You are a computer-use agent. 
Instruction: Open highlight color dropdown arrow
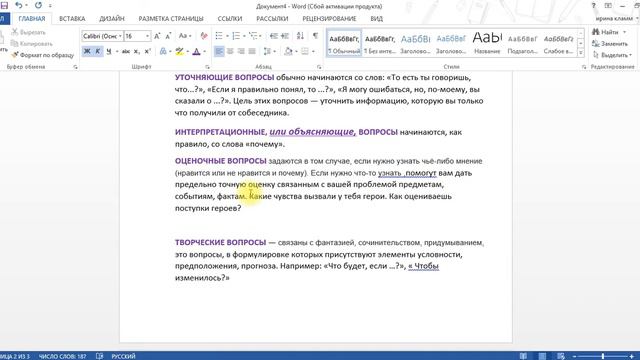click(187, 51)
